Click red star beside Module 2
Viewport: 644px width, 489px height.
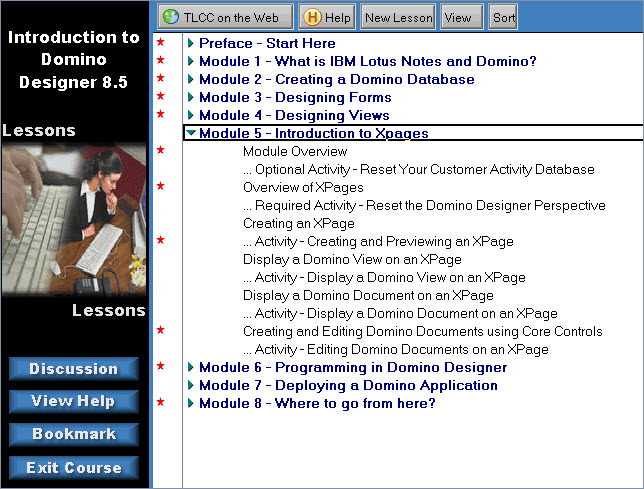tap(161, 78)
